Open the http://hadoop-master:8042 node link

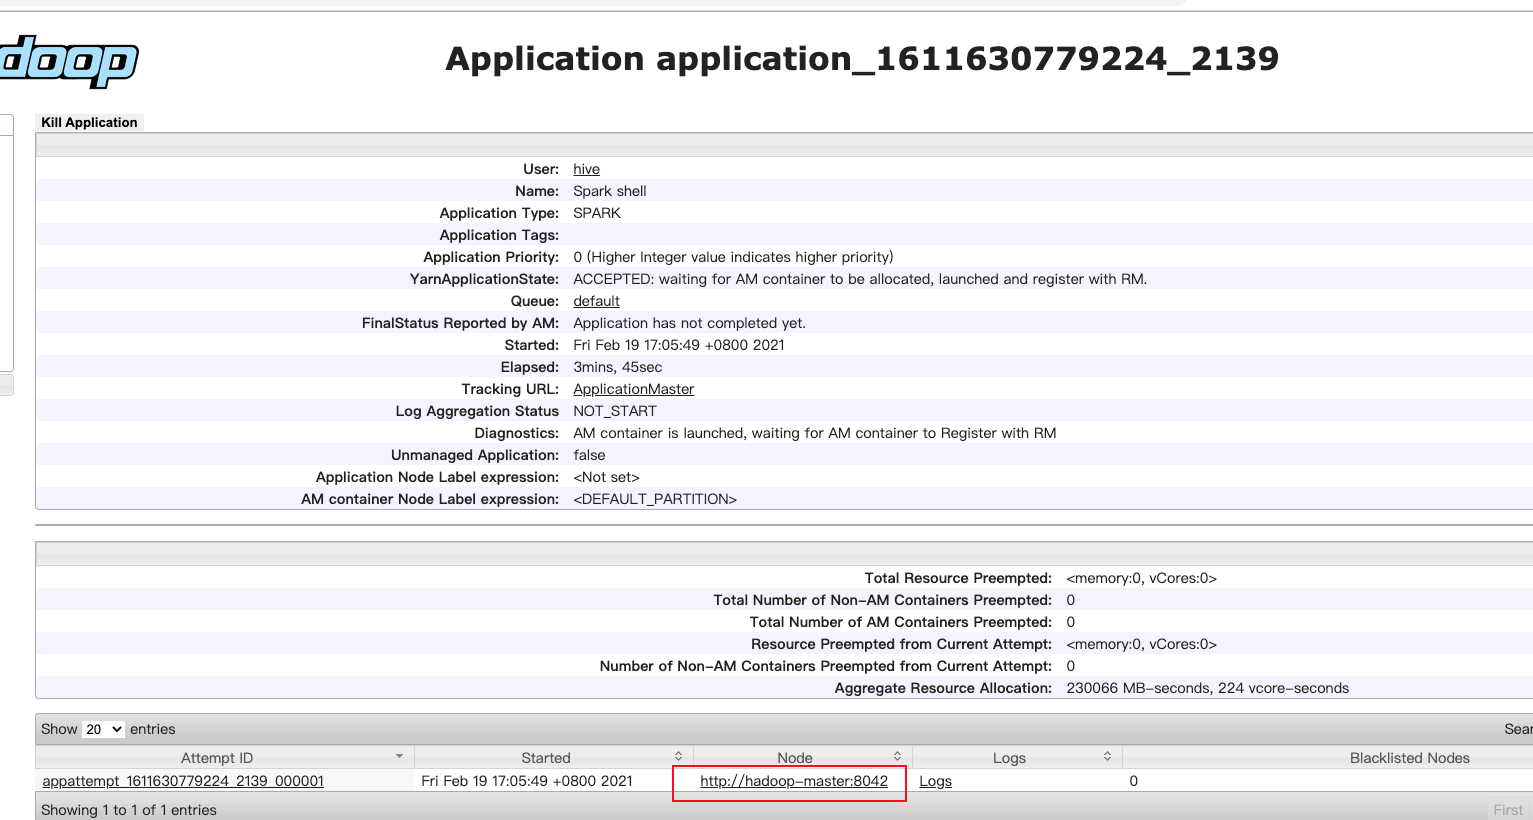[x=793, y=781]
